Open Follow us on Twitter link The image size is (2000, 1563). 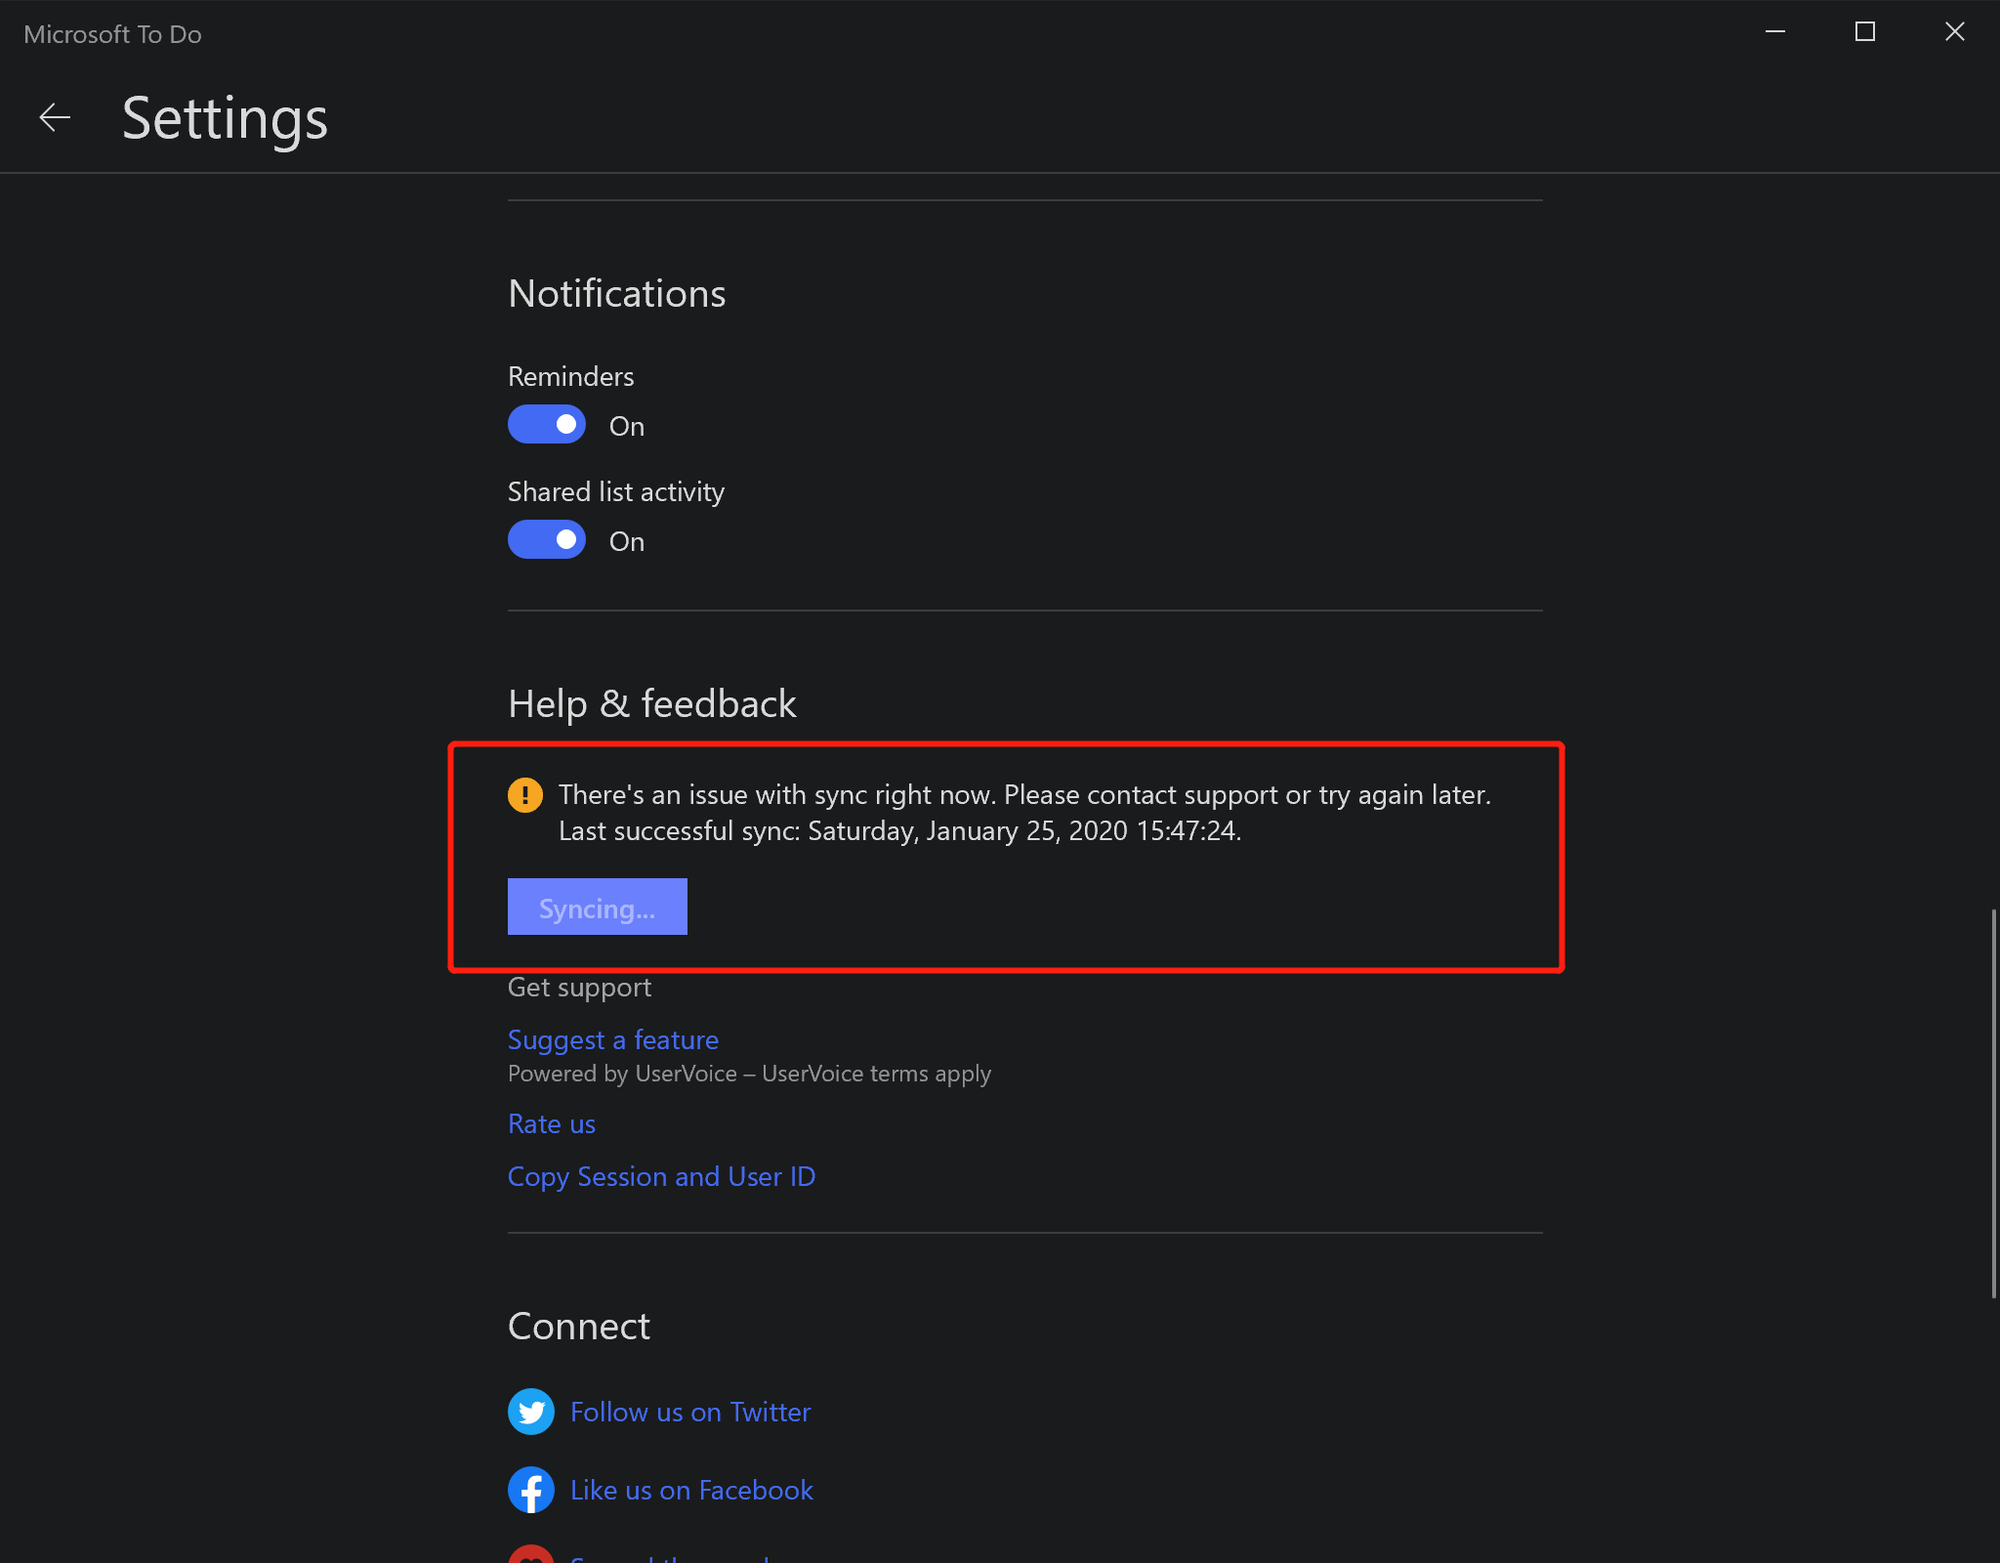[690, 1412]
